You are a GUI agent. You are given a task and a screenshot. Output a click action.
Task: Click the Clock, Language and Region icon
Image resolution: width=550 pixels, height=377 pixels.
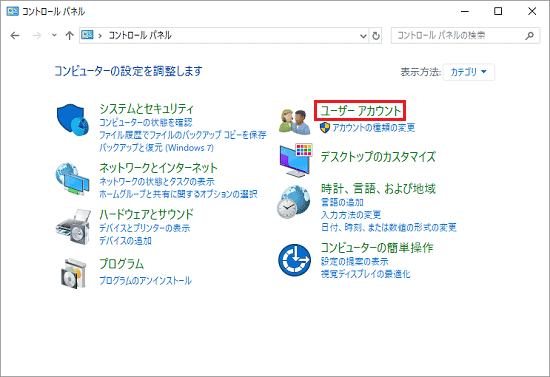294,202
